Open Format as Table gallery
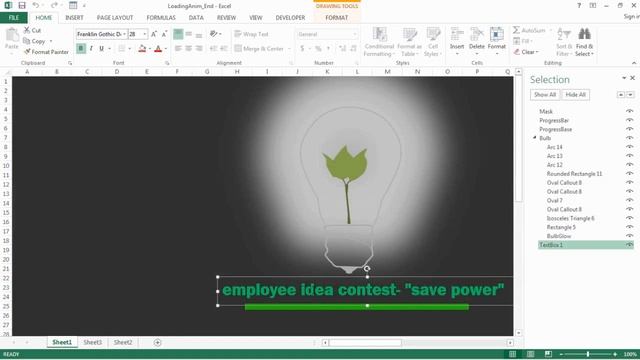Viewport: 640px width, 360px height. pos(410,42)
